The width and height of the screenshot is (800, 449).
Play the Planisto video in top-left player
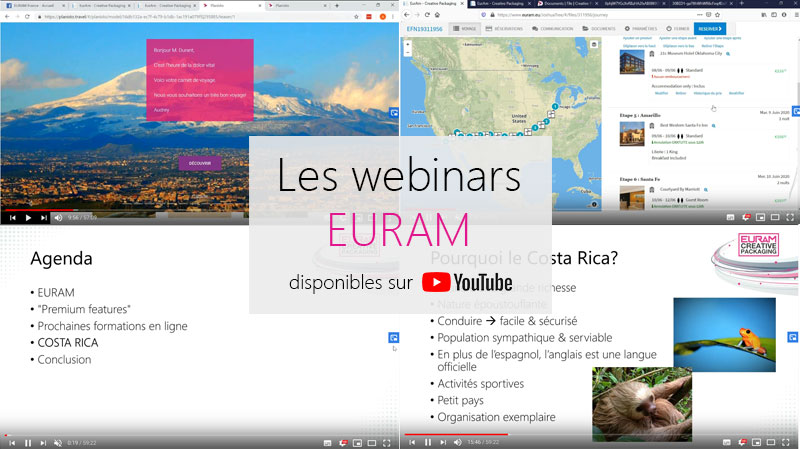coord(28,218)
